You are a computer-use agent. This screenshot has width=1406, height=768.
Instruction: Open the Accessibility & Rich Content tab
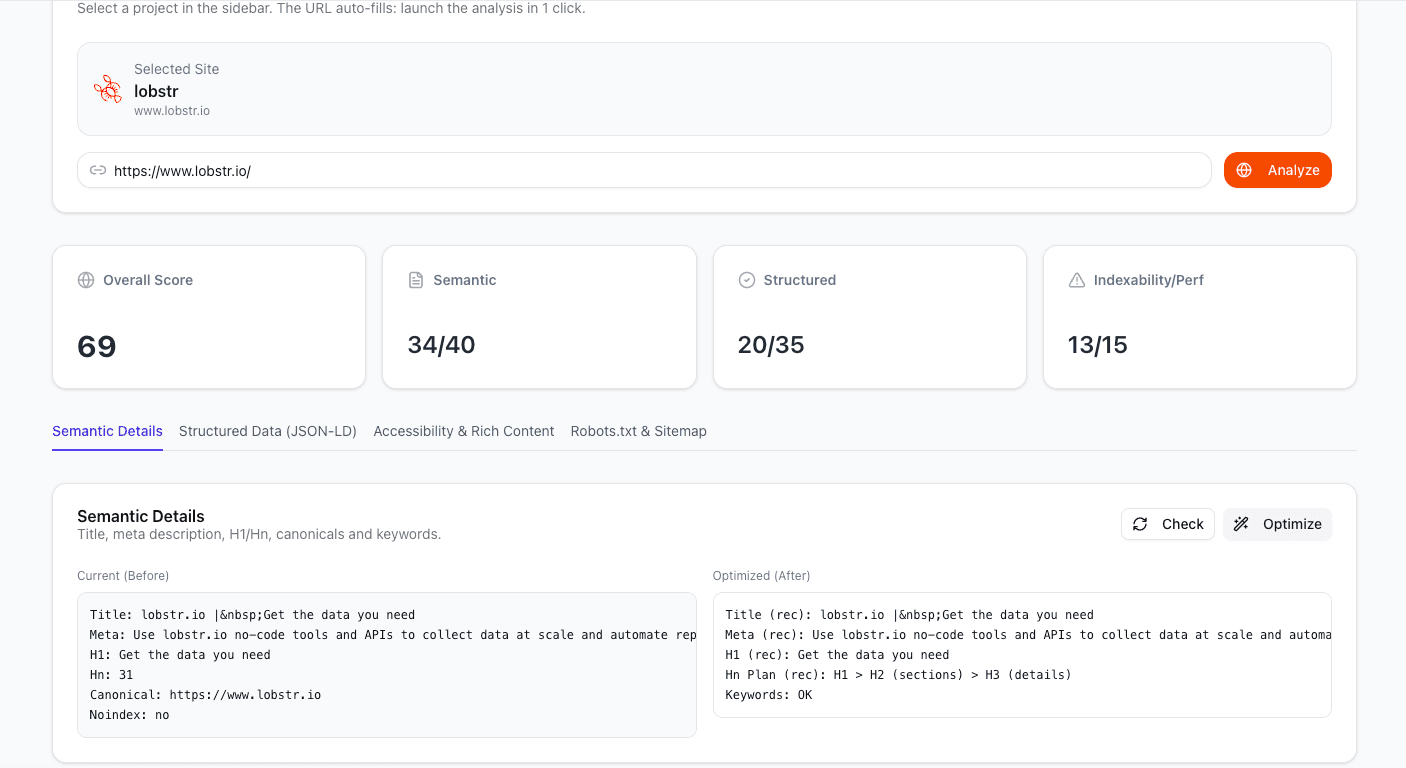click(463, 431)
